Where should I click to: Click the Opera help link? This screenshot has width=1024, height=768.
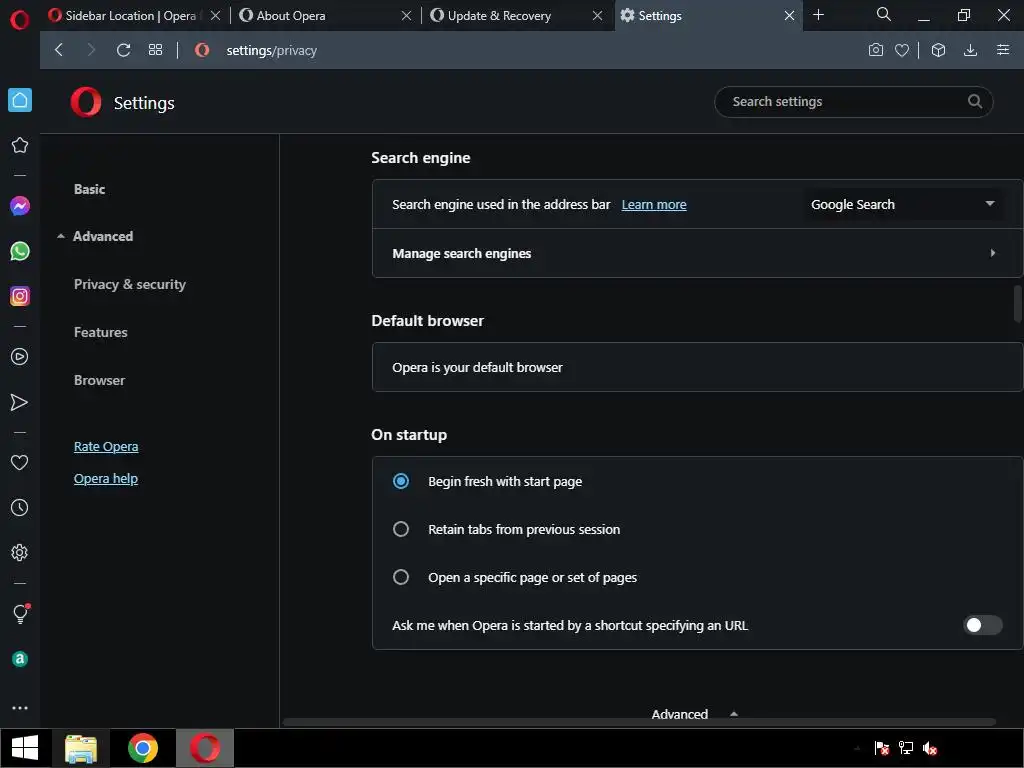pos(106,479)
